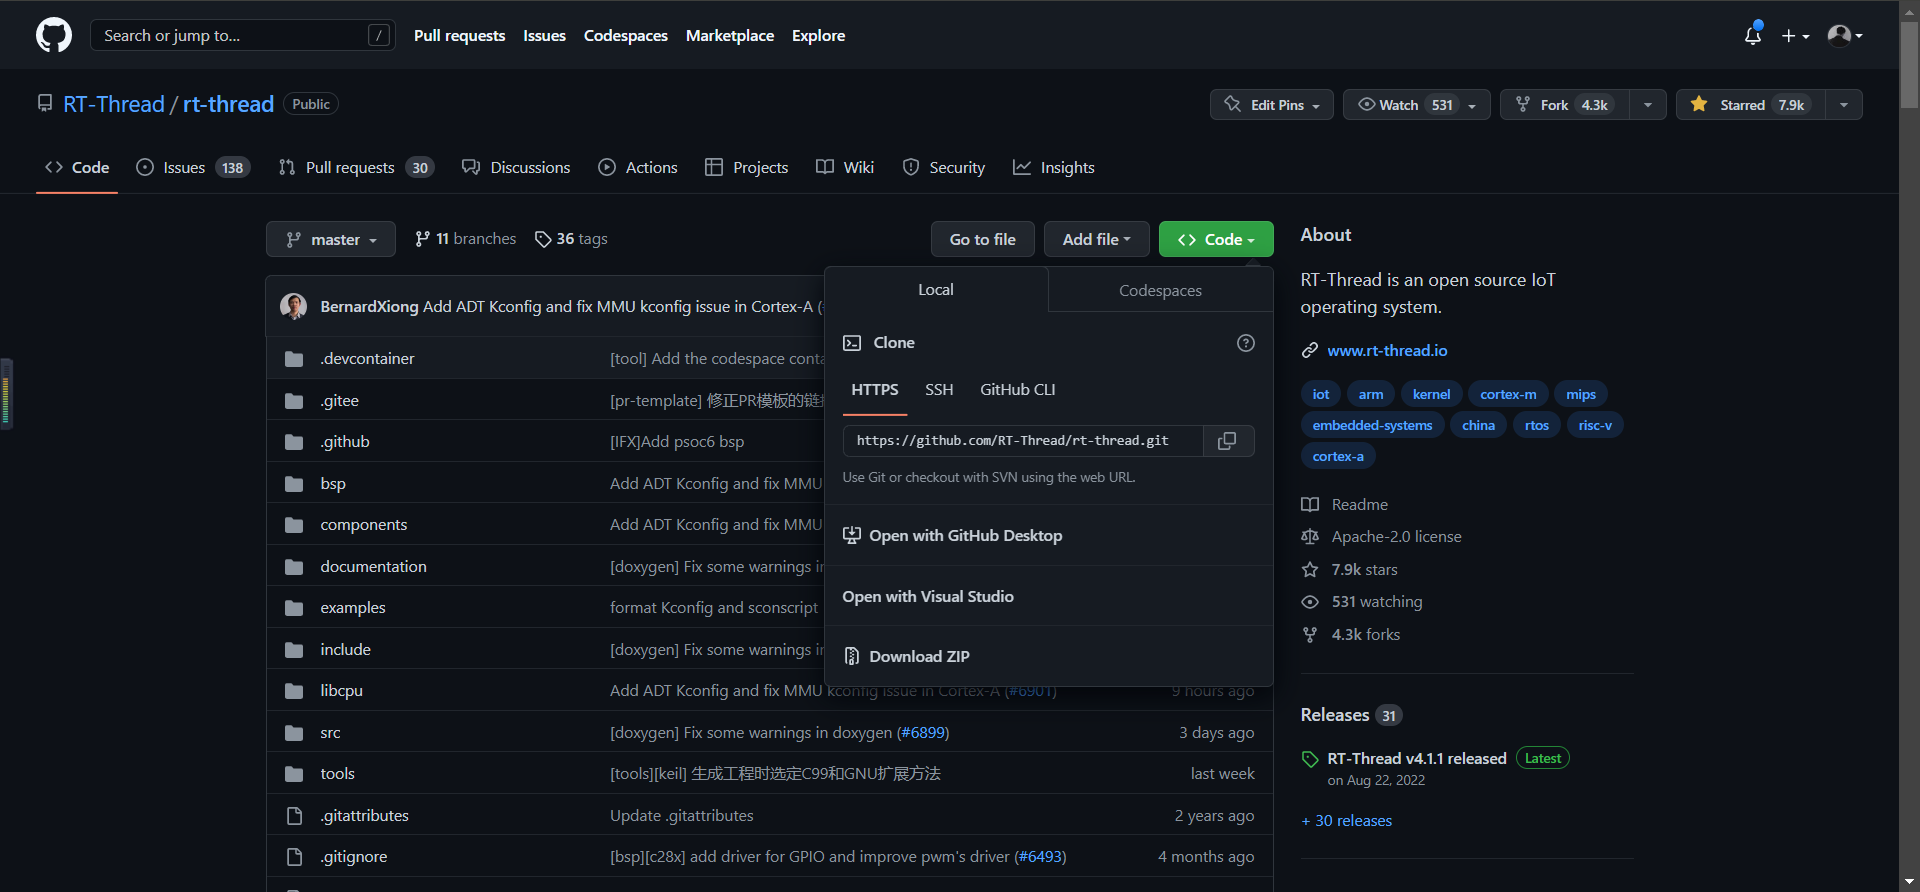Open the Watch notifications dropdown
This screenshot has width=1920, height=892.
pos(1417,105)
